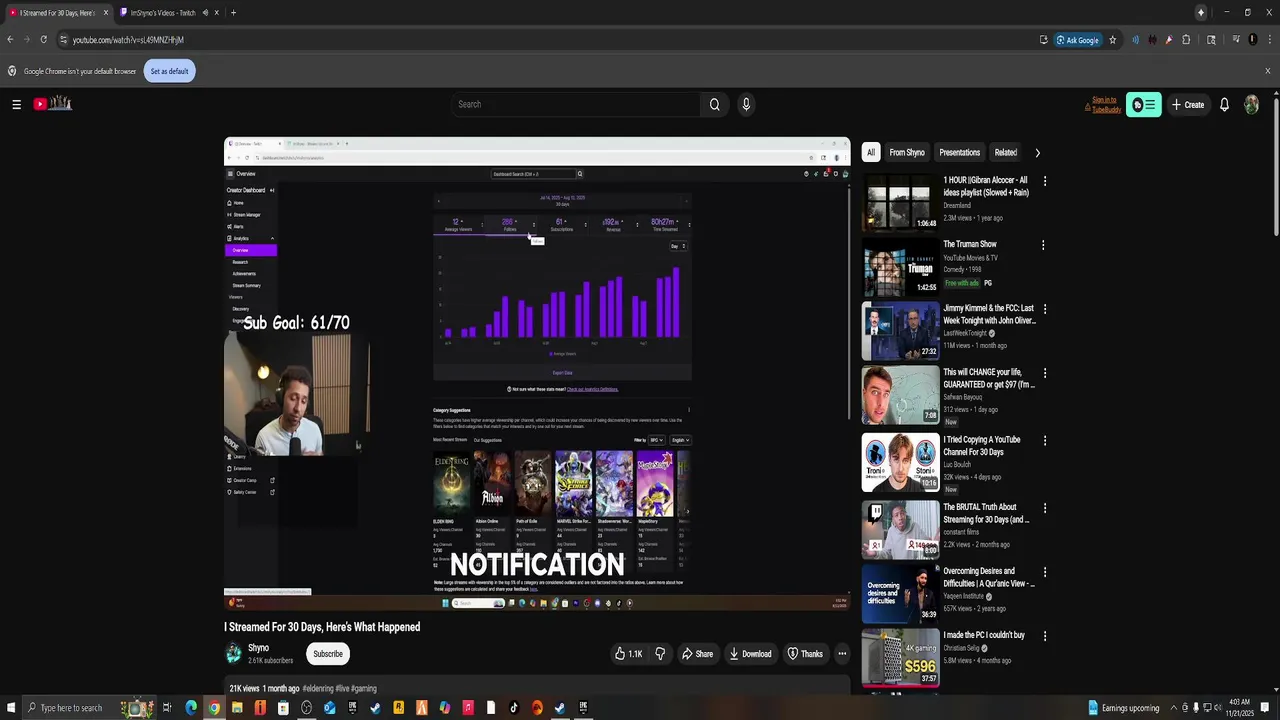This screenshot has height=720, width=1280.
Task: Dislike the video with thumbs down
Action: click(660, 654)
